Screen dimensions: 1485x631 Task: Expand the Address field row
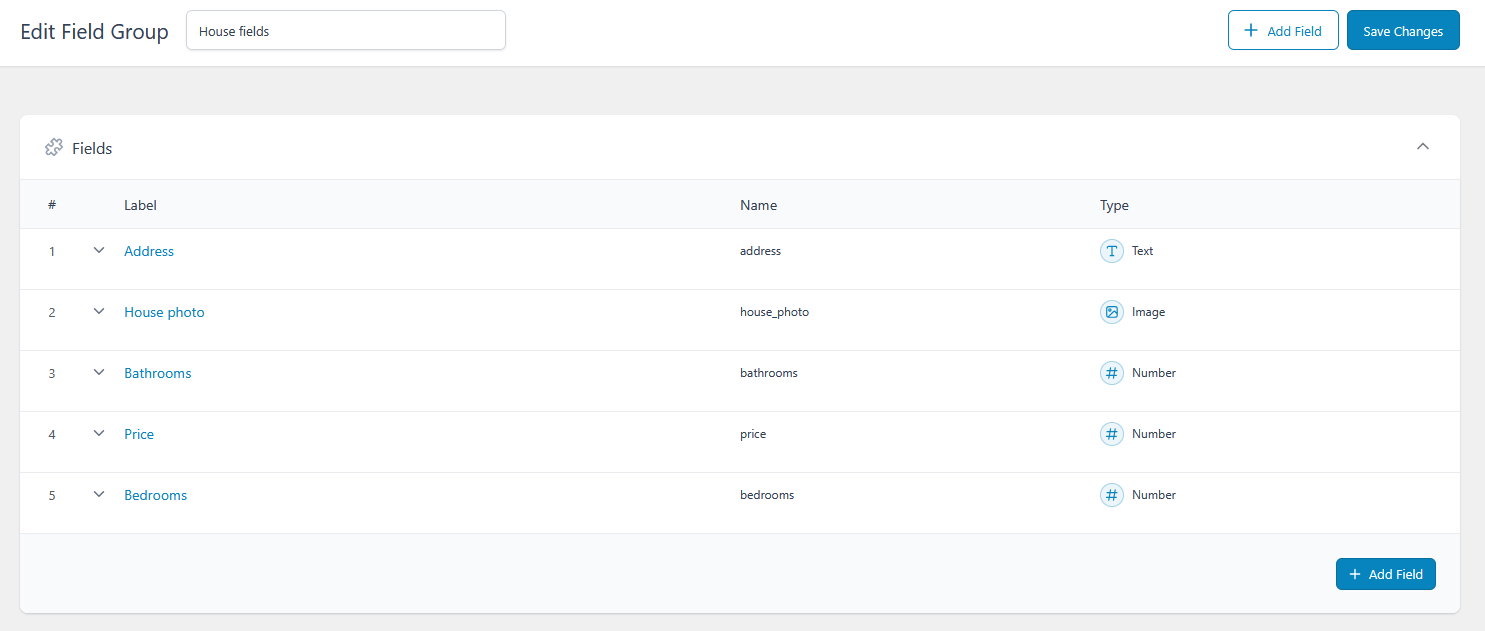coord(99,251)
